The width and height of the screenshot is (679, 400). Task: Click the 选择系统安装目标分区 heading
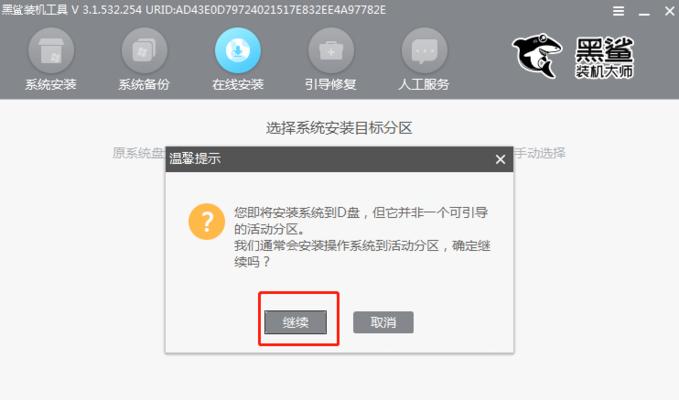(x=339, y=128)
